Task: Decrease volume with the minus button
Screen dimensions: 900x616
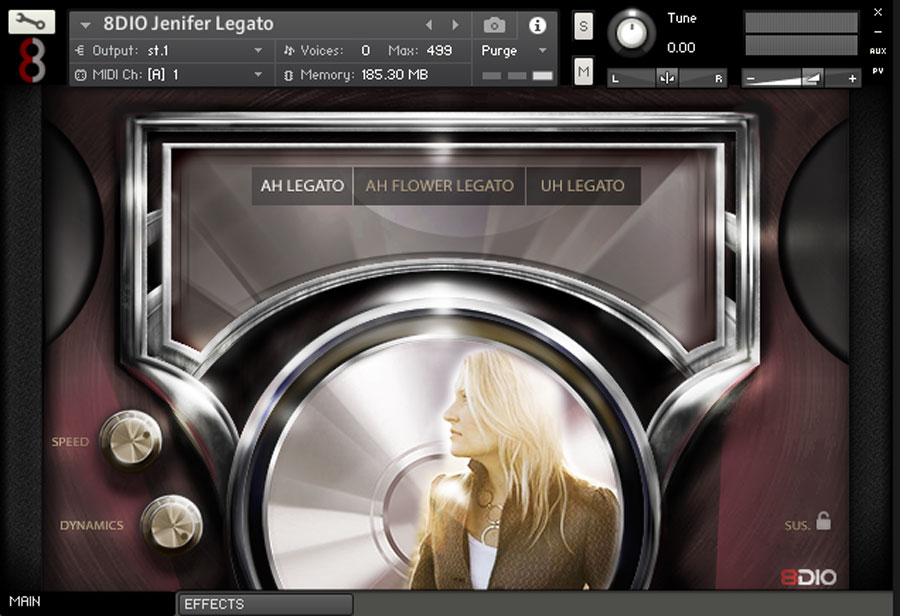Action: coord(751,79)
